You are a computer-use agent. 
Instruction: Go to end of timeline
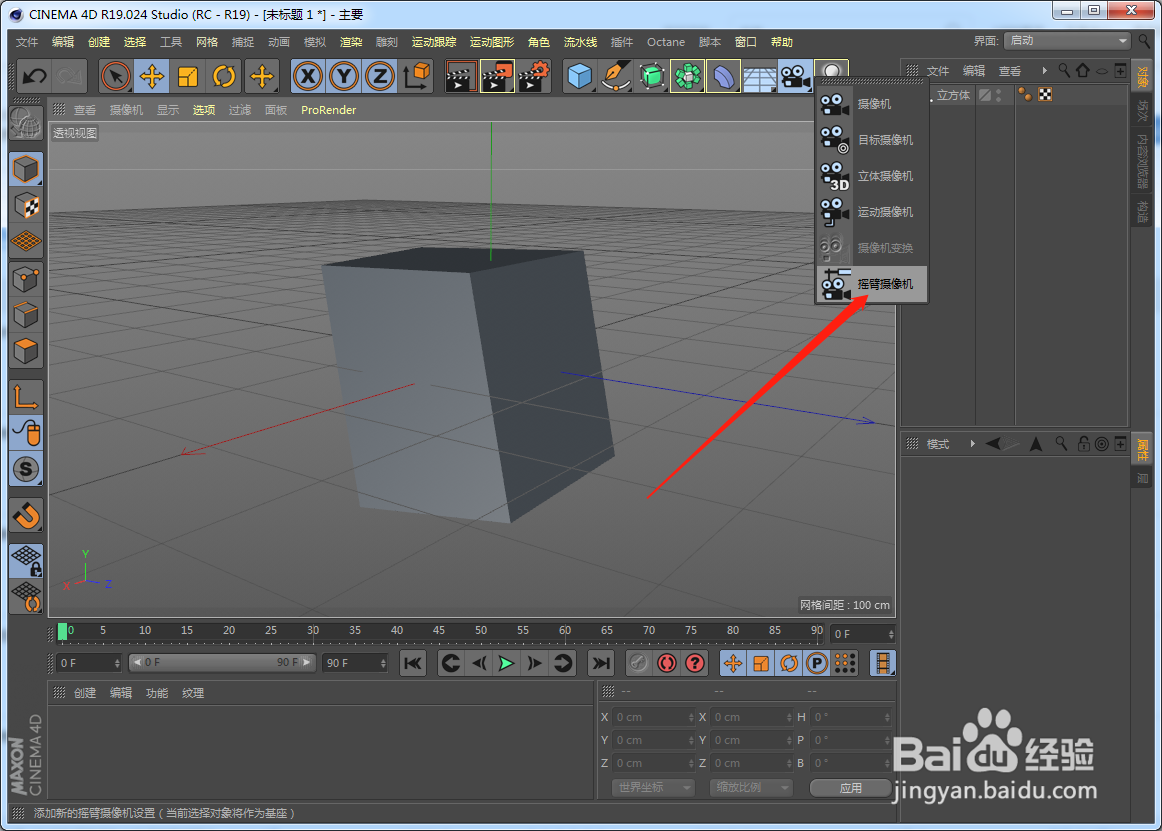[x=600, y=663]
